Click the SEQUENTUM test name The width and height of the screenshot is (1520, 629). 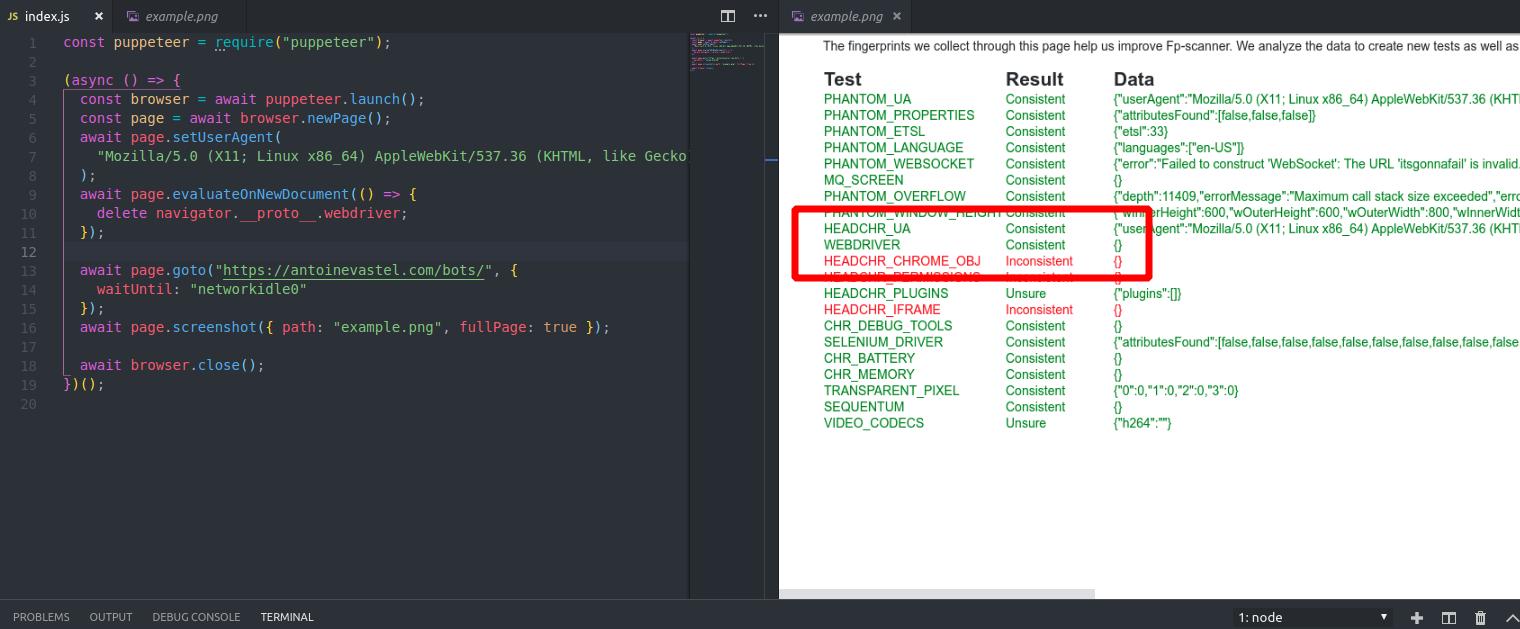click(x=864, y=407)
